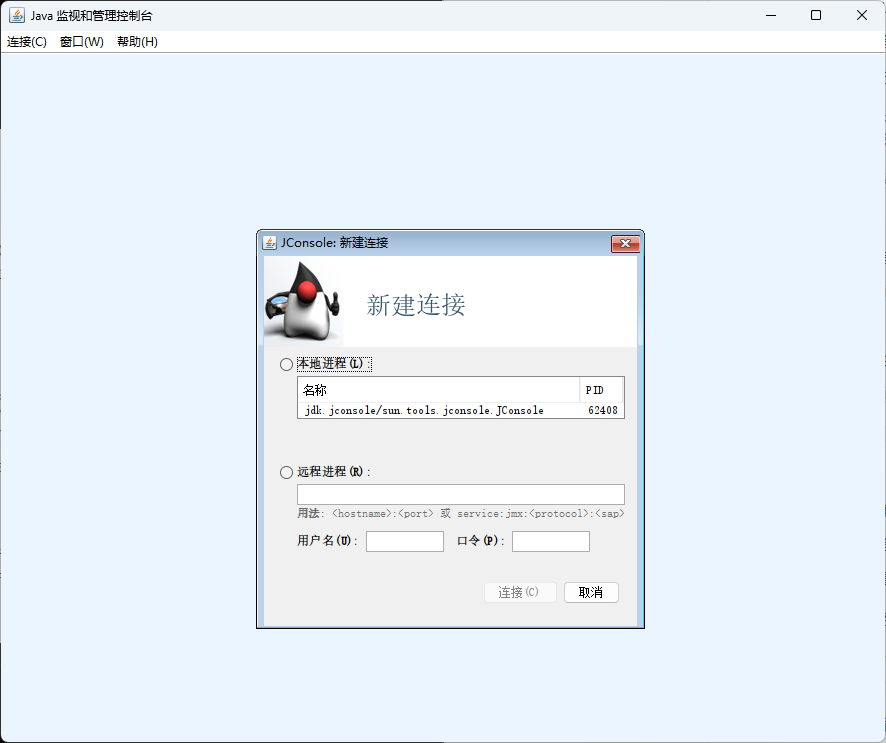Click the Java icon in main title bar

point(17,15)
